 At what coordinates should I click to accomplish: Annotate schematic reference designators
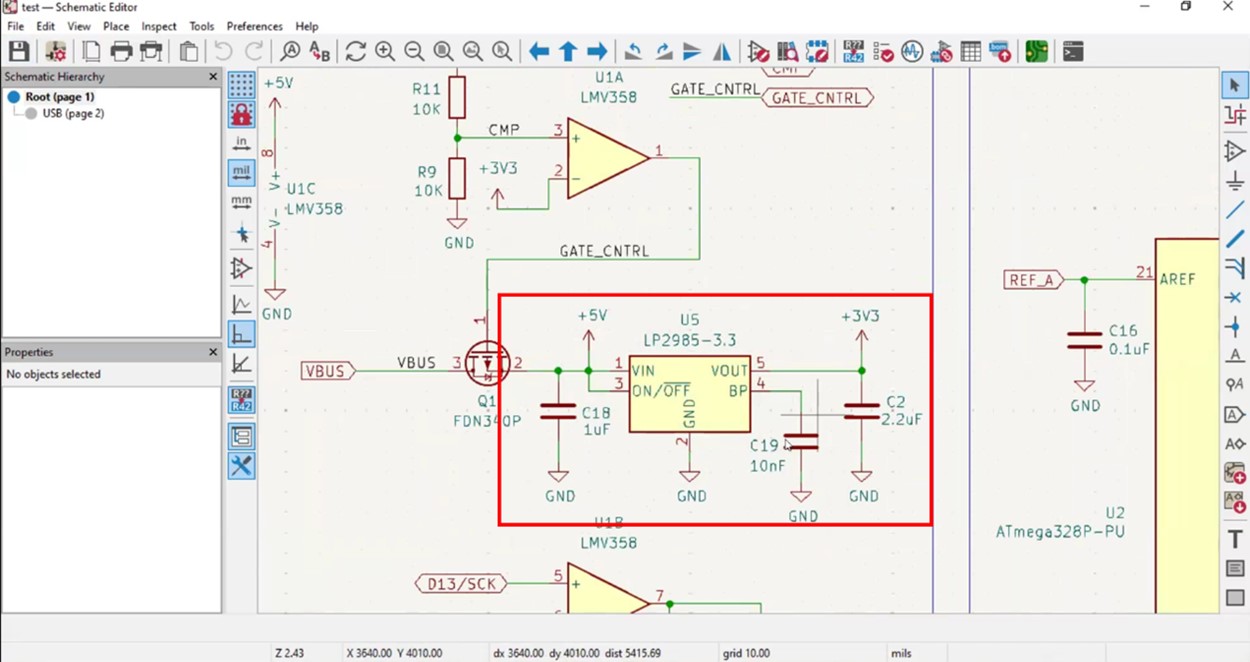(x=853, y=51)
